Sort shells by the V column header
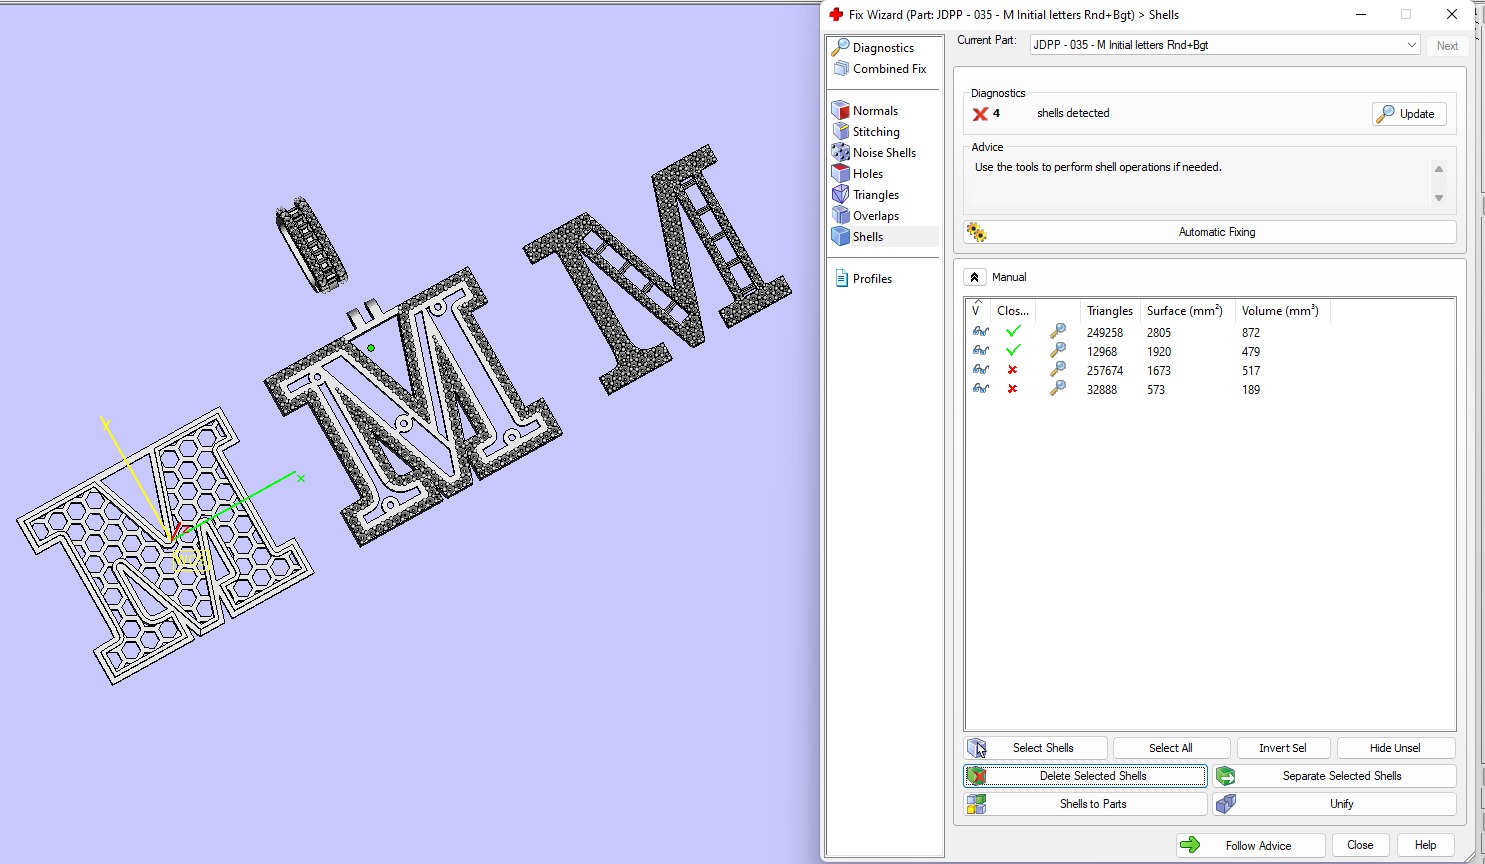Screen dimensions: 1485x864 978,310
